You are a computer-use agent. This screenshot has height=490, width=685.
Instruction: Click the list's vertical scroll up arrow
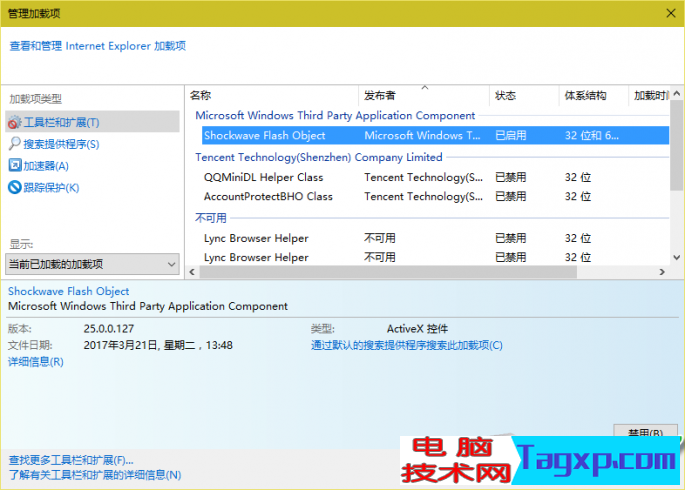point(676,93)
